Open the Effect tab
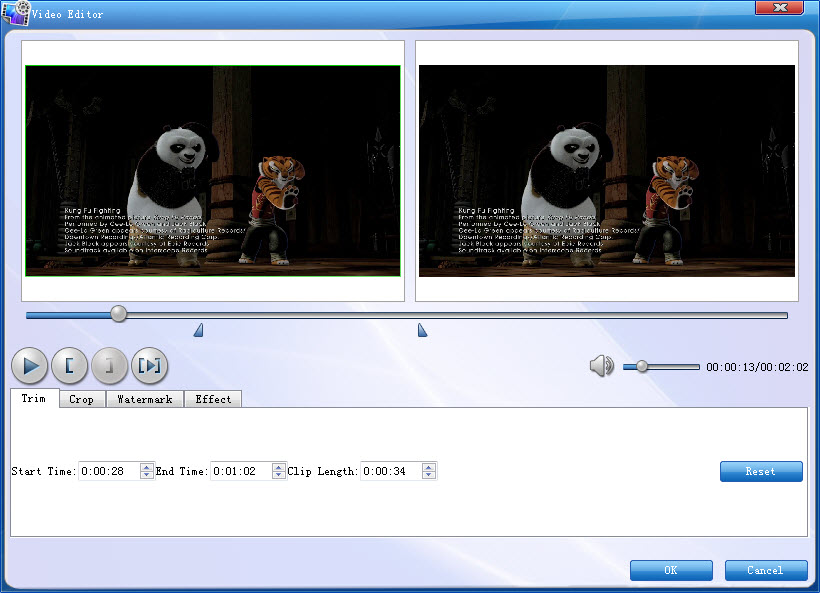The image size is (820, 593). (213, 399)
